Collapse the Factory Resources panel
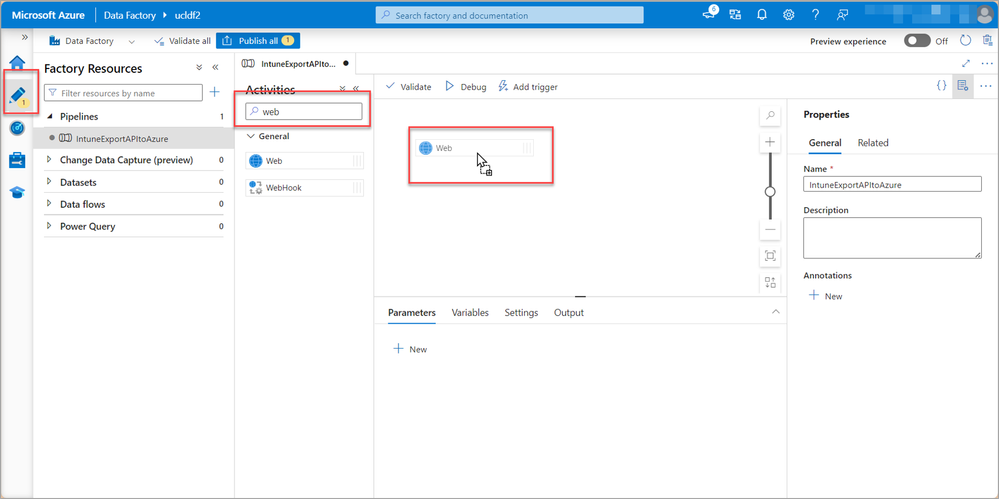Viewport: 999px width, 499px height. click(x=215, y=68)
